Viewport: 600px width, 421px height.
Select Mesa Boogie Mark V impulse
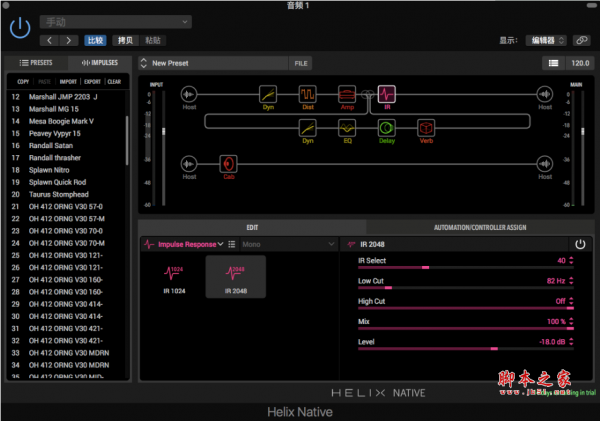tap(66, 120)
